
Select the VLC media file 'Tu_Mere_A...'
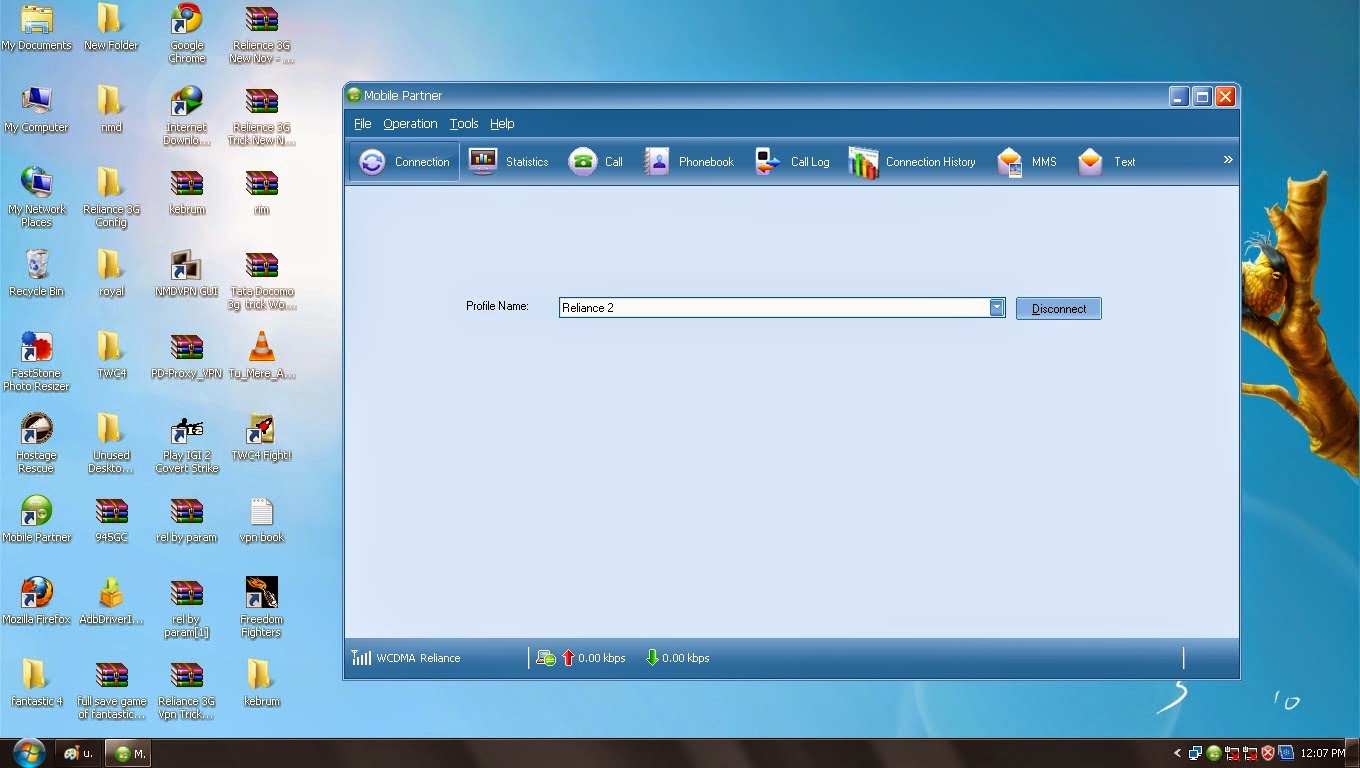(x=261, y=356)
